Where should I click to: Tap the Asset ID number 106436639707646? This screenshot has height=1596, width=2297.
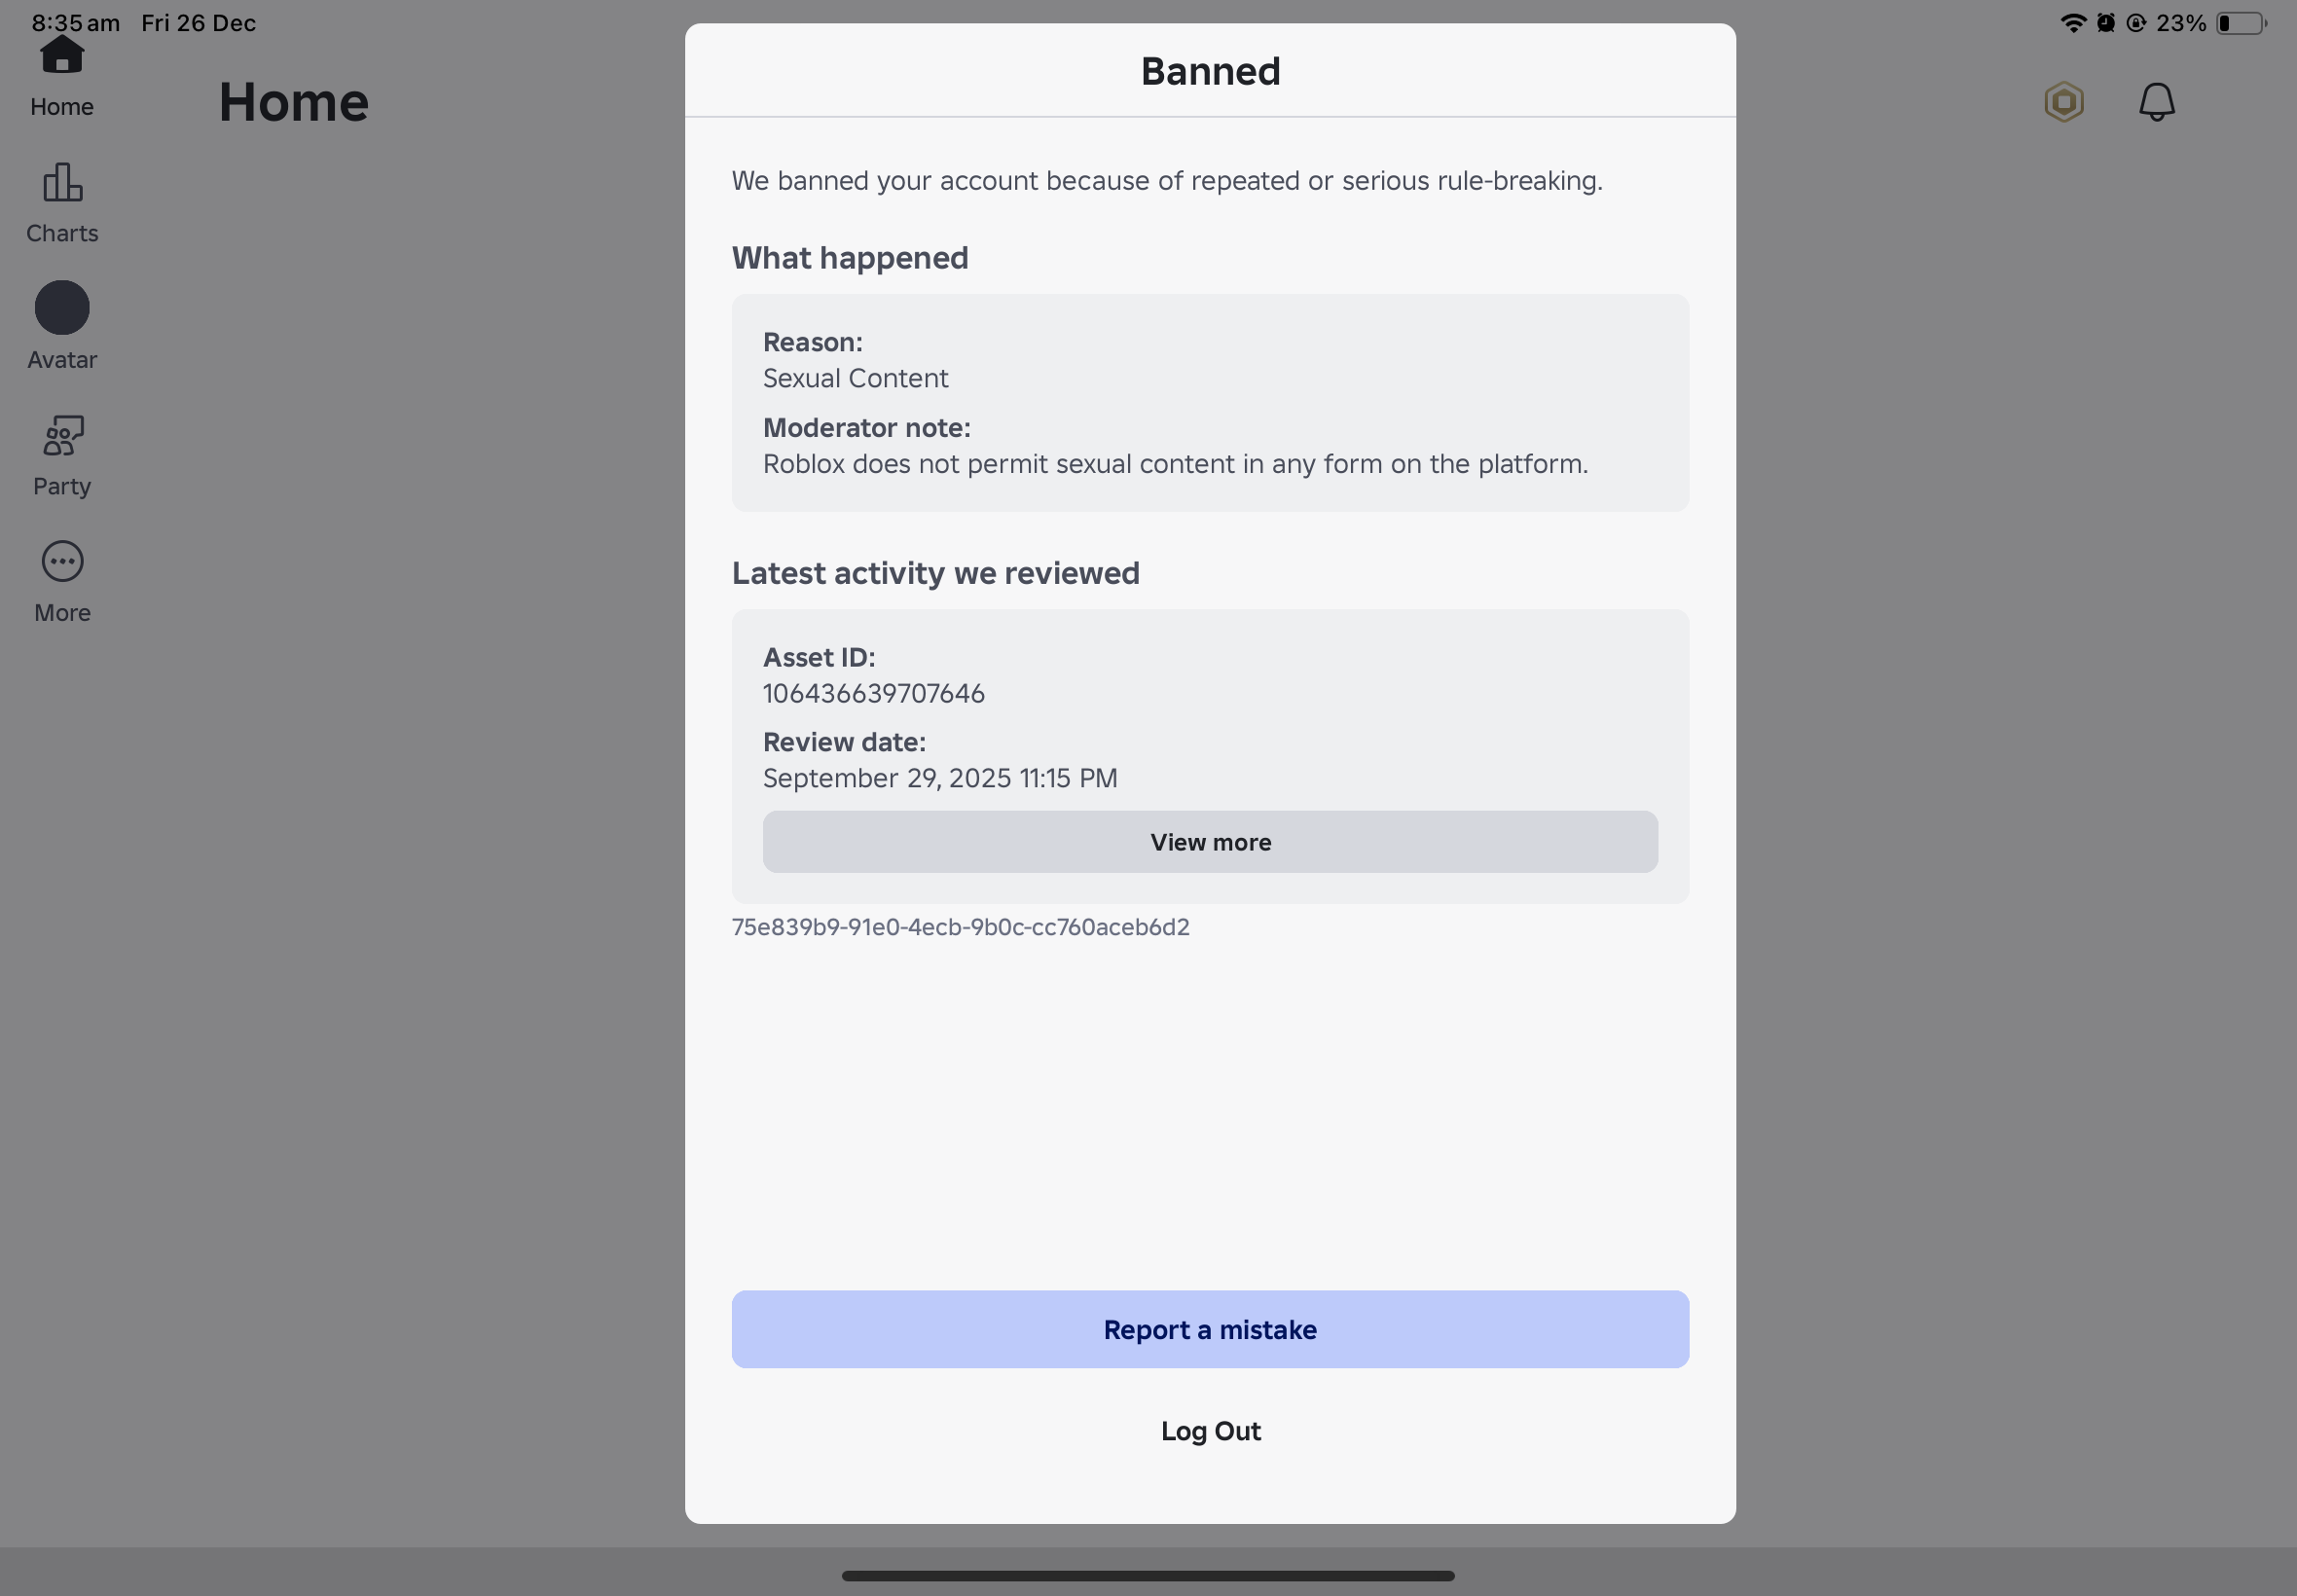873,693
